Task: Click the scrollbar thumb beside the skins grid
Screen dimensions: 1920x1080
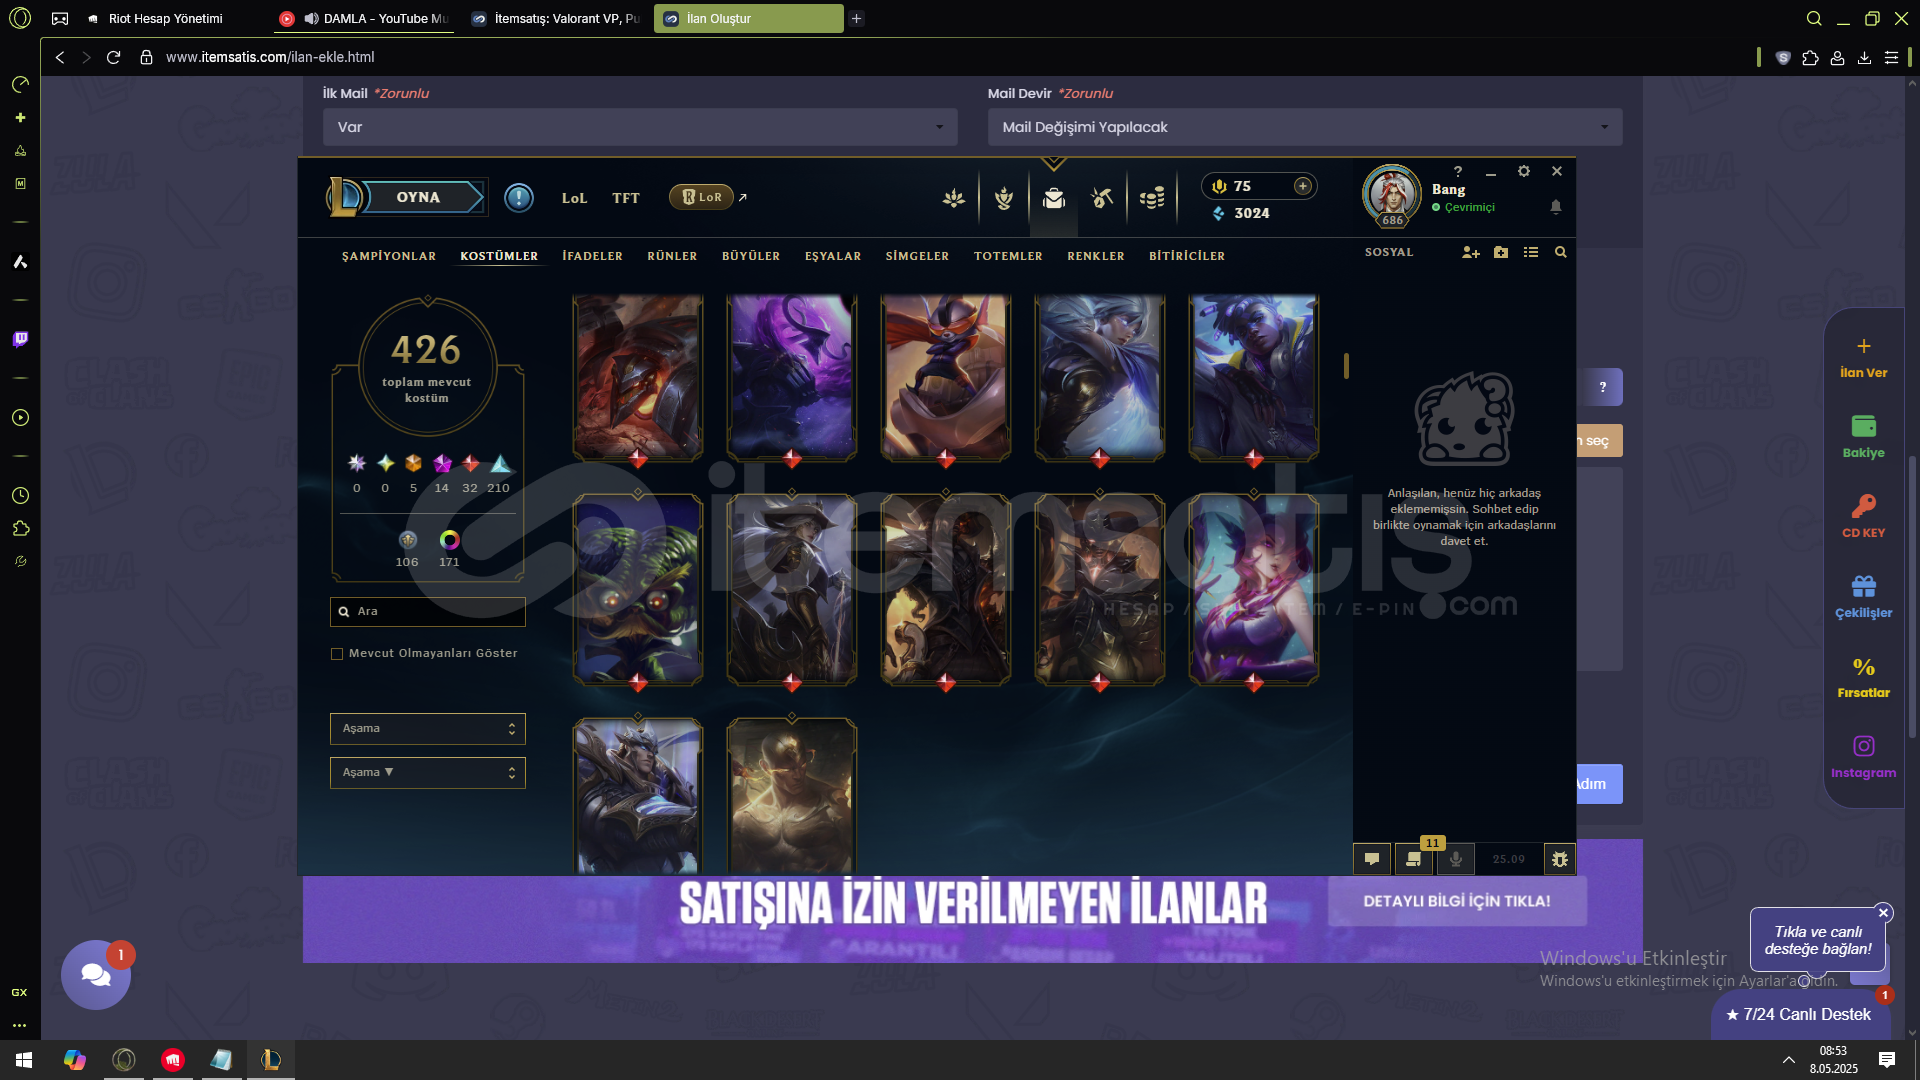Action: pyautogui.click(x=1346, y=366)
